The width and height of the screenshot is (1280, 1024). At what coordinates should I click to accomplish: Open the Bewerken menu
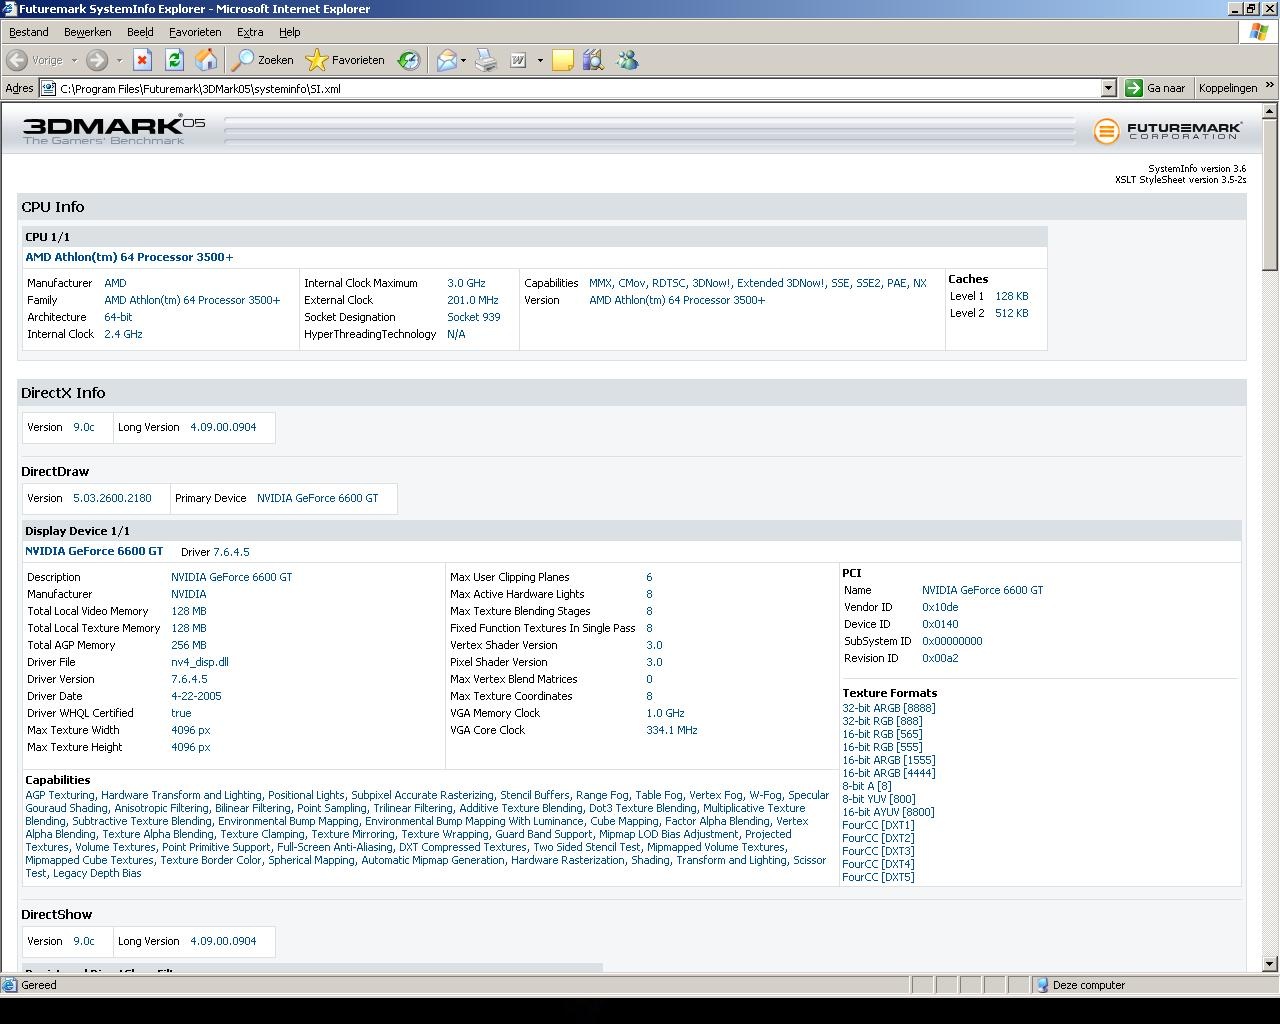(x=87, y=32)
